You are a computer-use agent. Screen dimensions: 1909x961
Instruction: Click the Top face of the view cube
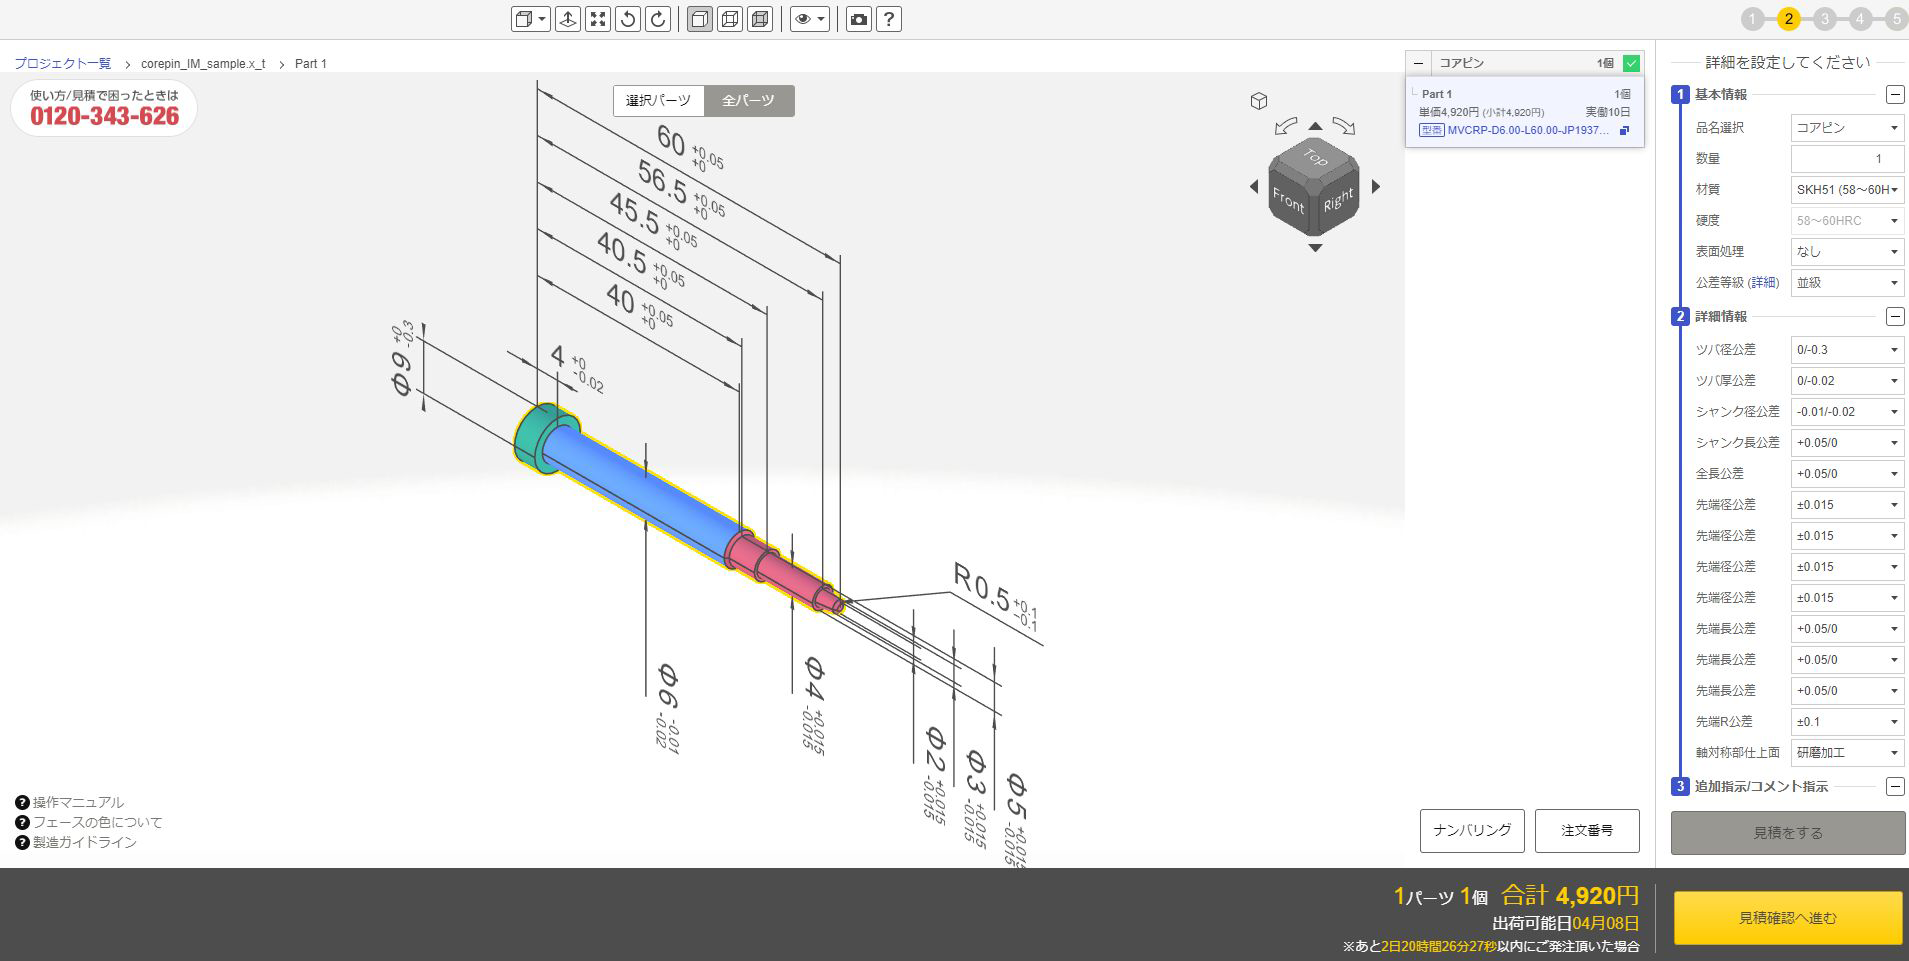pos(1315,158)
